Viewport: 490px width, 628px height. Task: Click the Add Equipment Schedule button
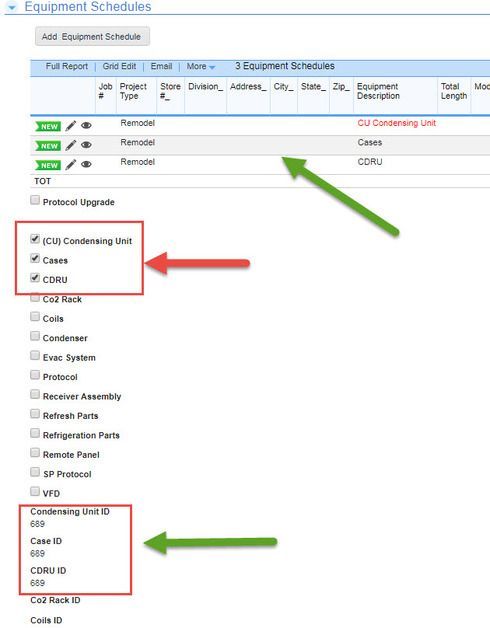coord(93,36)
